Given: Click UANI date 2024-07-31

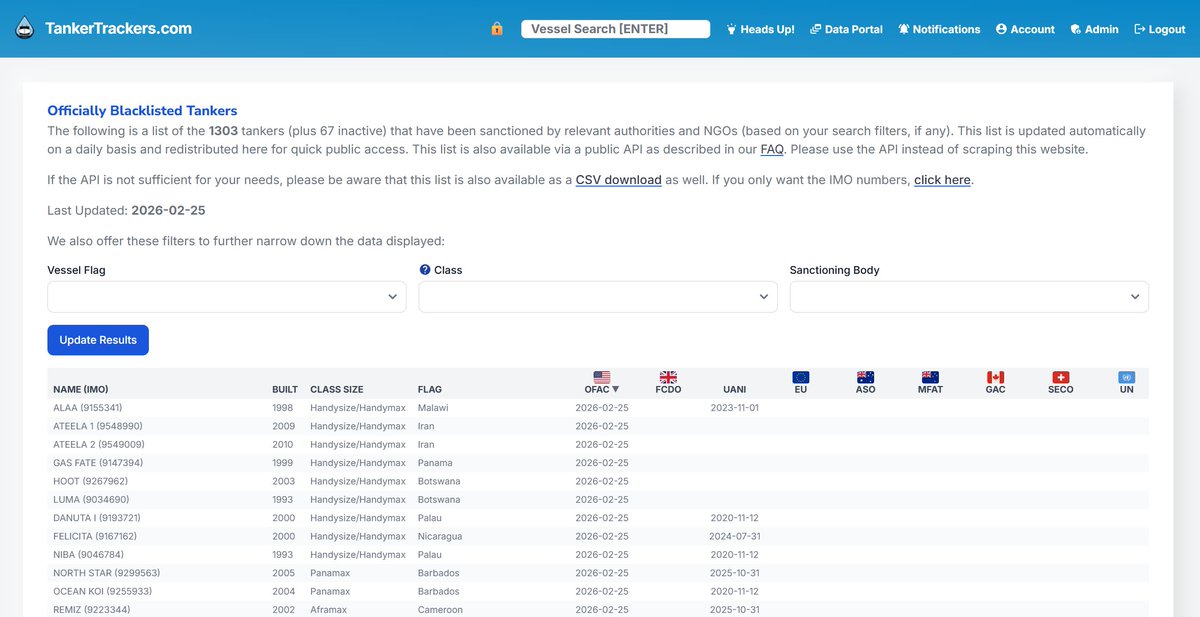Looking at the screenshot, I should [x=734, y=536].
